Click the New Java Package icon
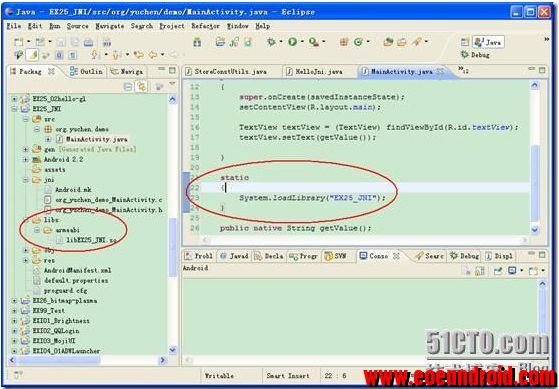This screenshot has height=389, width=559. pyautogui.click(x=344, y=42)
